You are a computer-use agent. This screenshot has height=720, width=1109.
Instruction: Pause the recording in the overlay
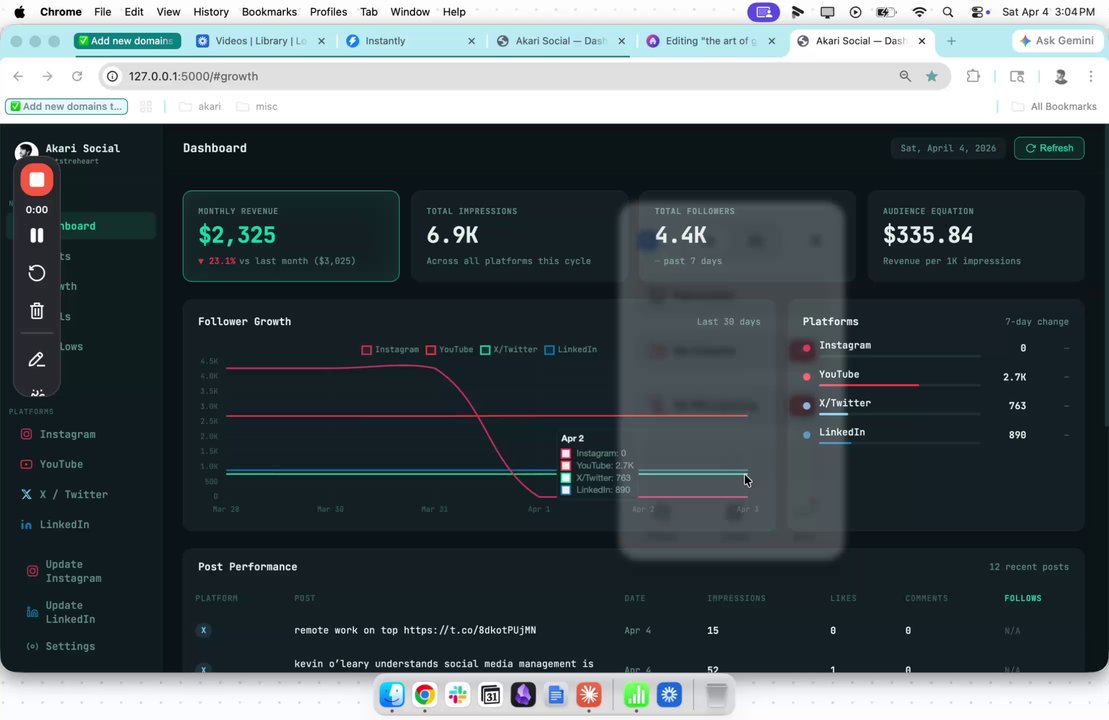[37, 235]
